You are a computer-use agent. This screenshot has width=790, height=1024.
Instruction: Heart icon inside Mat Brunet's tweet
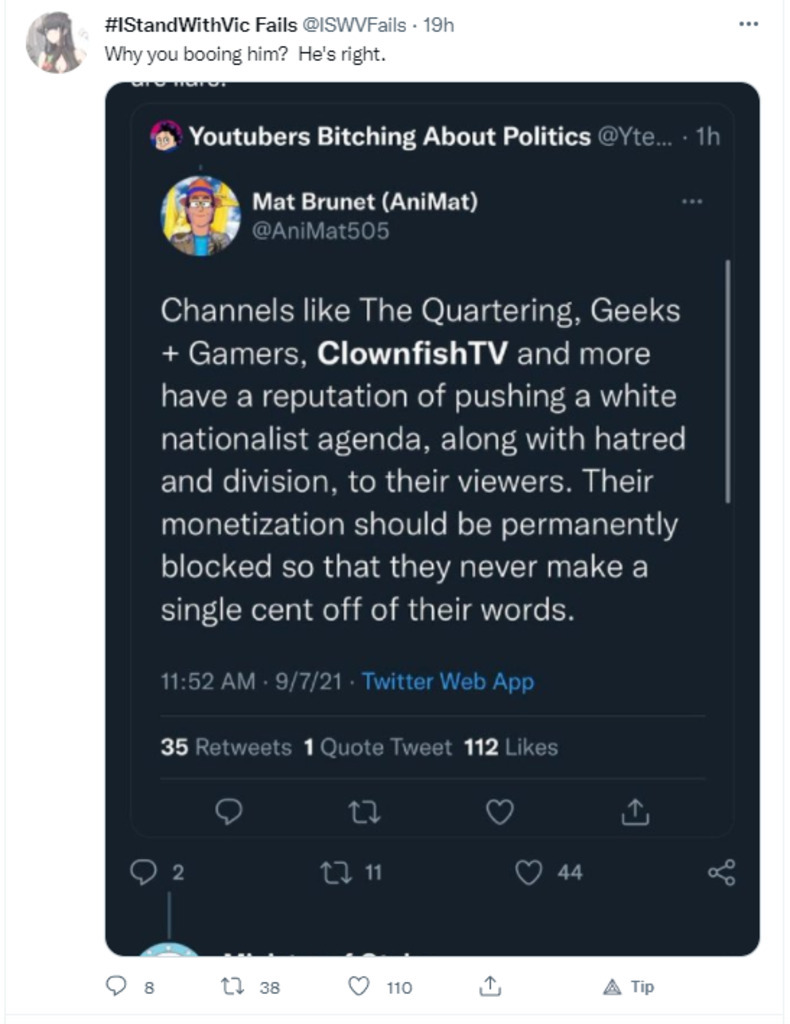point(499,813)
